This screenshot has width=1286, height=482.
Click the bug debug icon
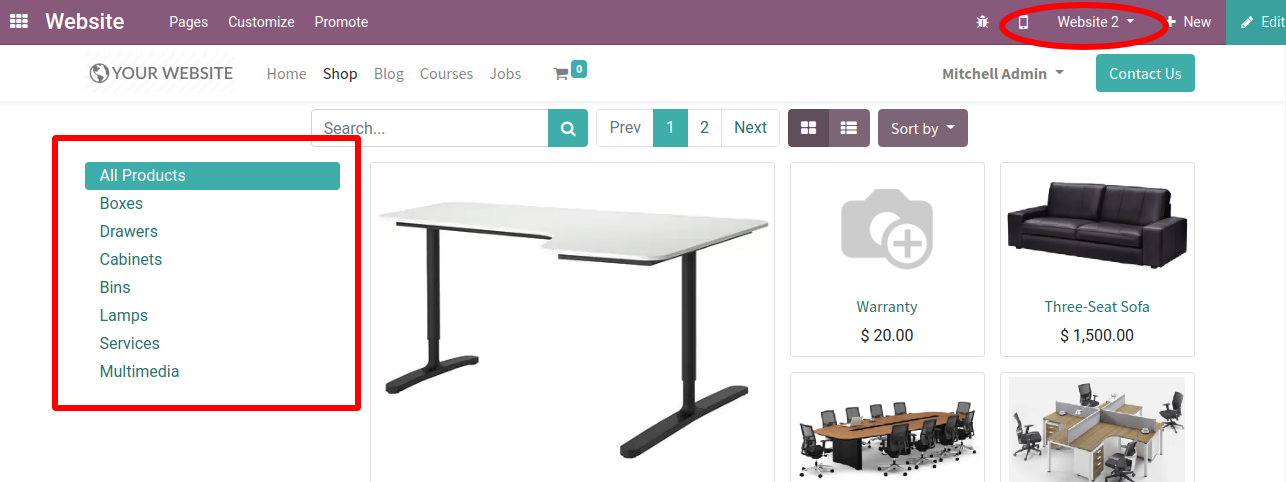[x=982, y=22]
